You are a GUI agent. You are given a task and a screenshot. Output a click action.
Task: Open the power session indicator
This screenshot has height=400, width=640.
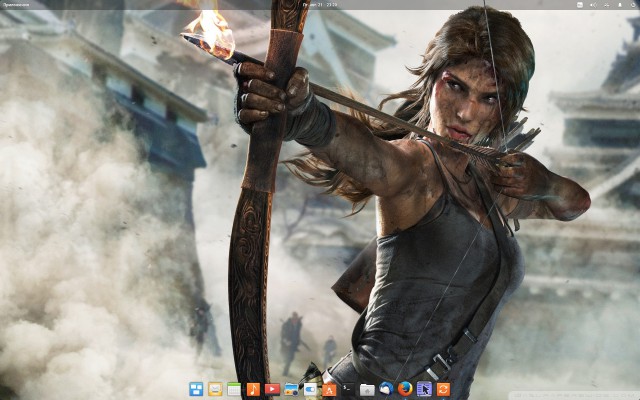631,5
